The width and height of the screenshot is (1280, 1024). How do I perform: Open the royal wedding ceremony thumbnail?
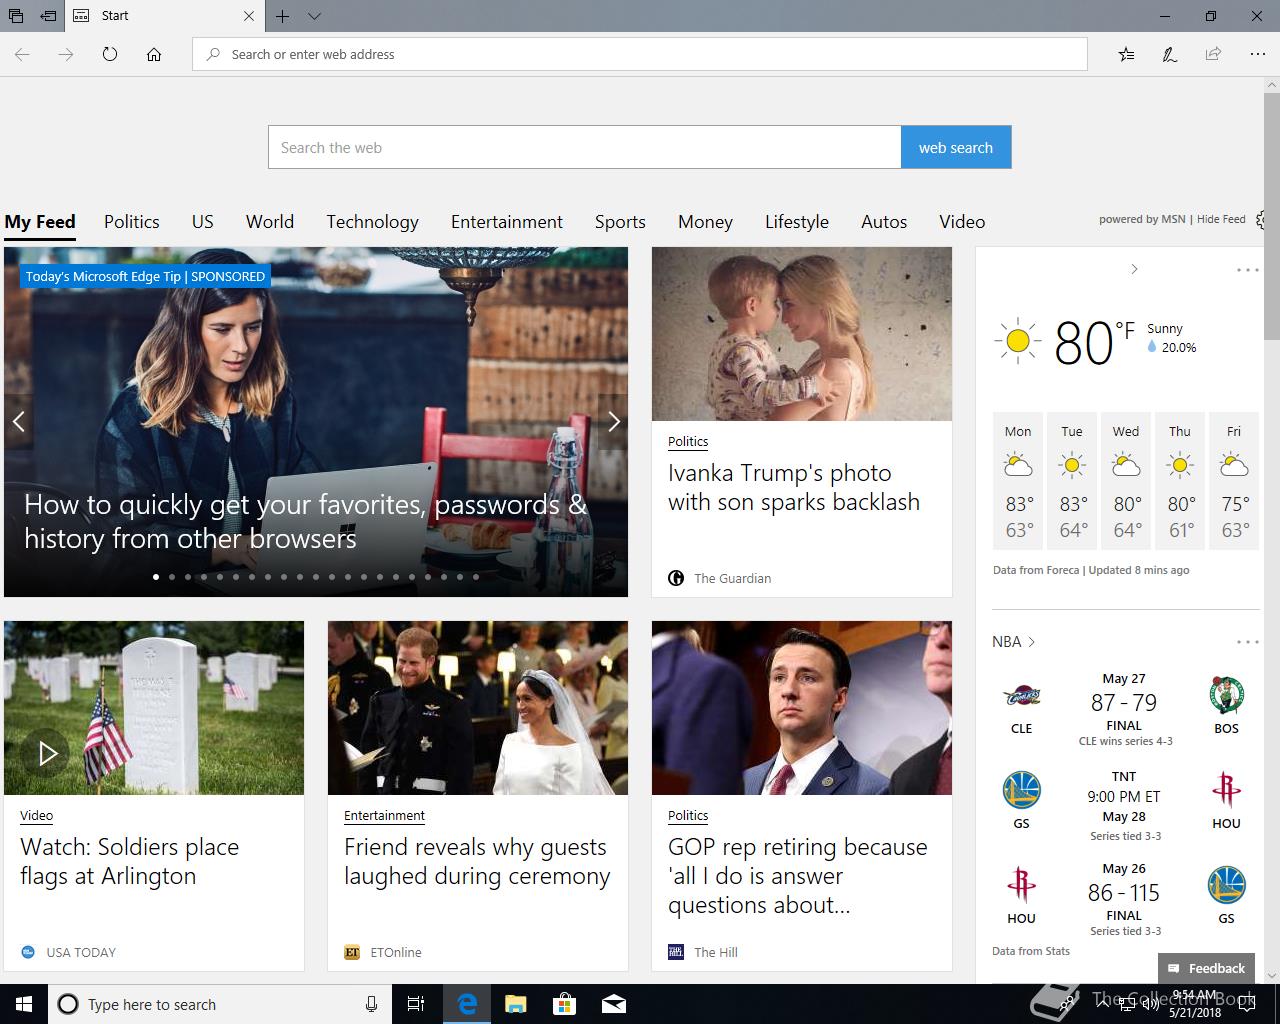478,708
